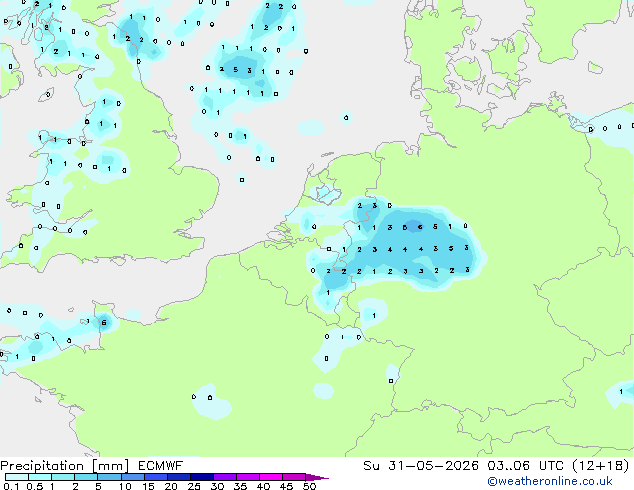Click the 0.5 legend scale label
Image resolution: width=634 pixels, height=490 pixels.
35,486
